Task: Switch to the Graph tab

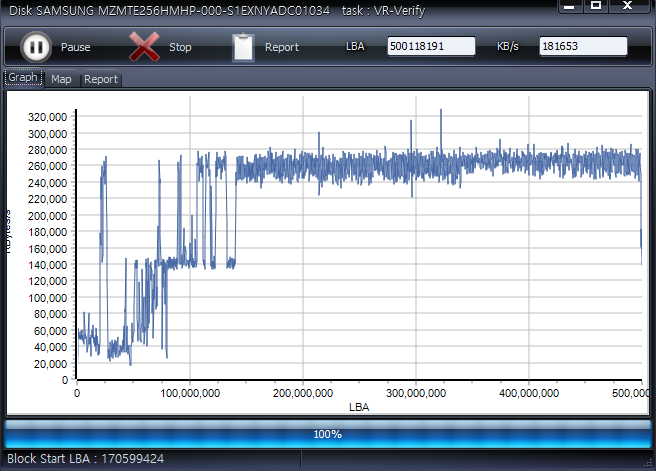Action: coord(23,78)
